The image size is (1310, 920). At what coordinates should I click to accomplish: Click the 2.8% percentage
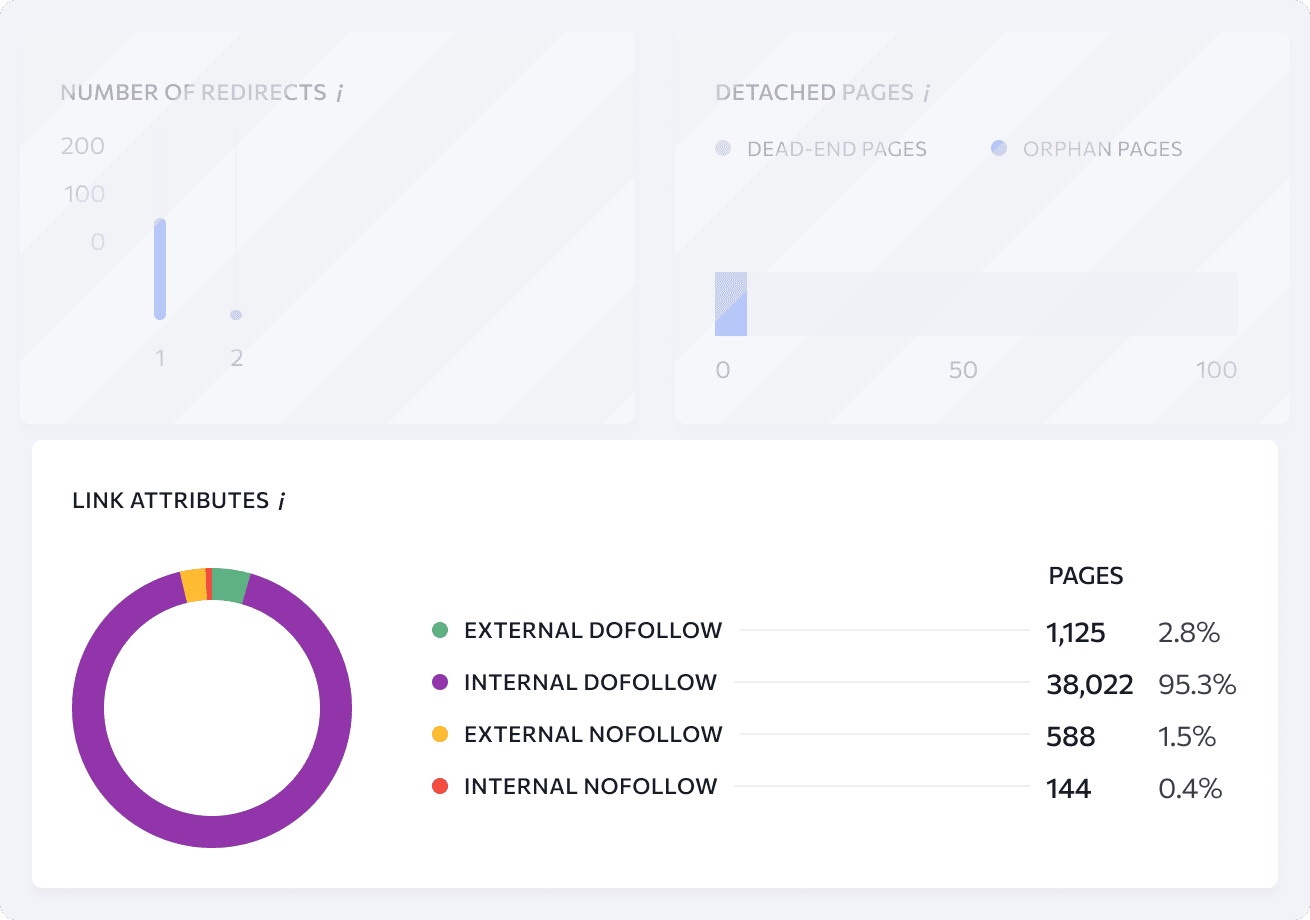pyautogui.click(x=1189, y=633)
